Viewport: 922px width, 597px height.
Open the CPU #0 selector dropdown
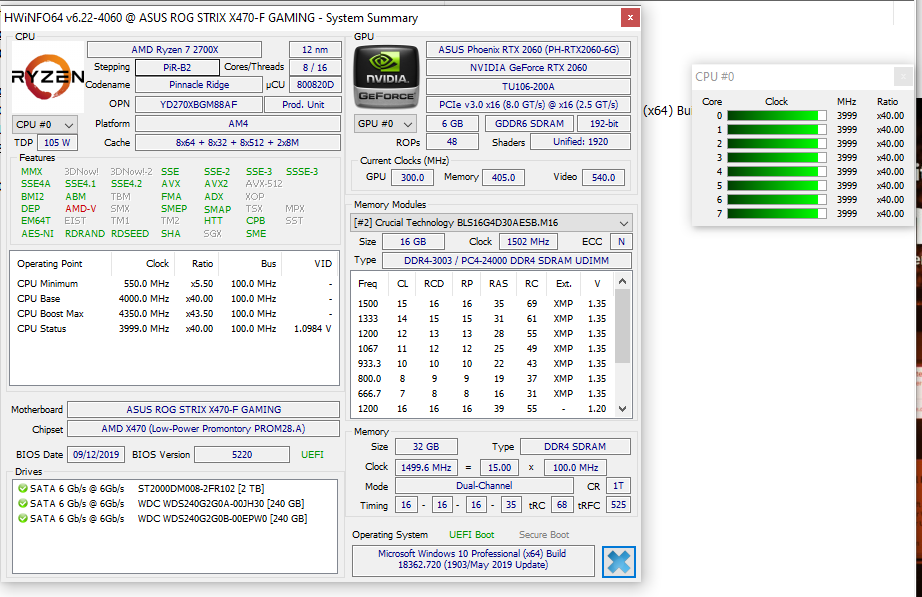tap(45, 125)
